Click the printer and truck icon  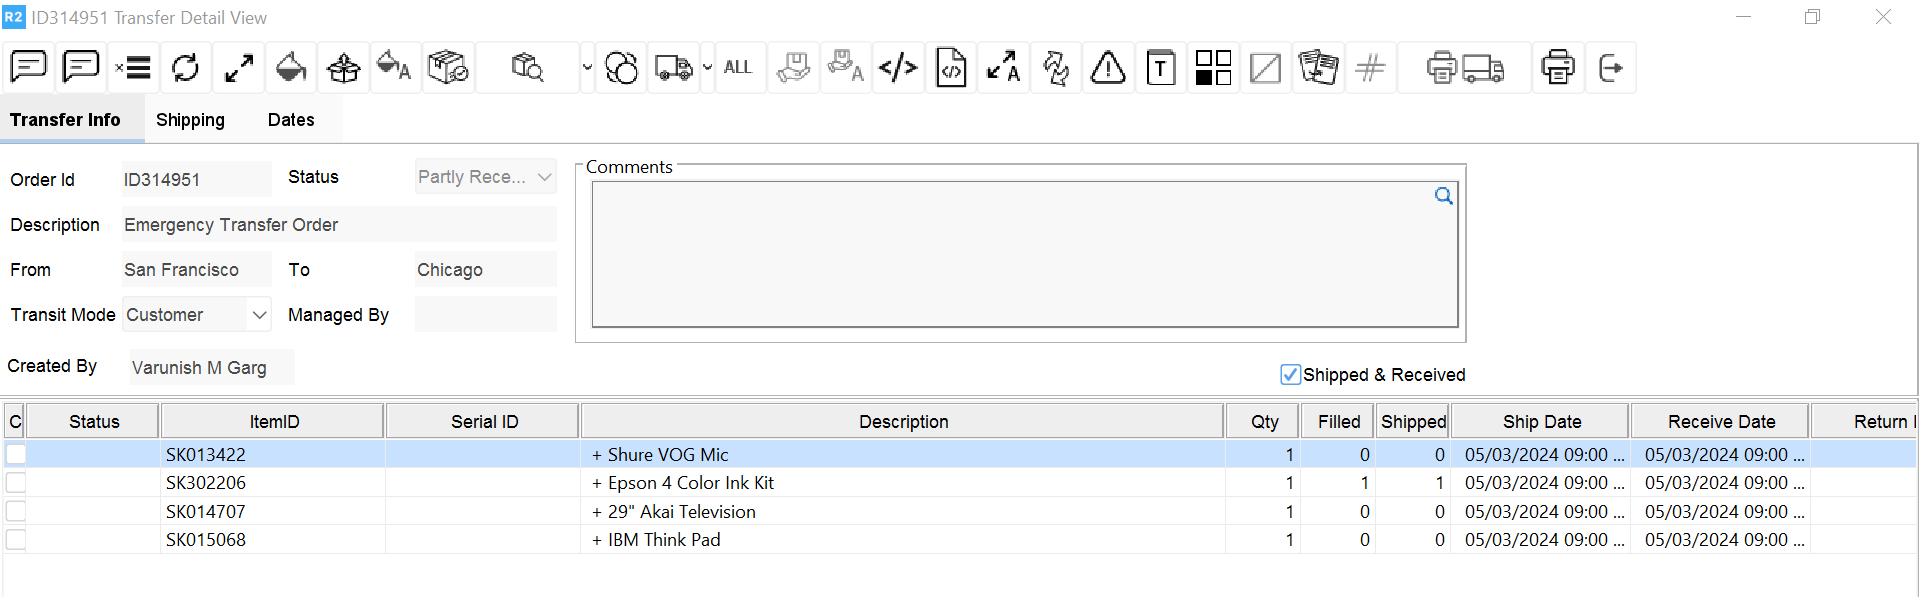(1464, 68)
